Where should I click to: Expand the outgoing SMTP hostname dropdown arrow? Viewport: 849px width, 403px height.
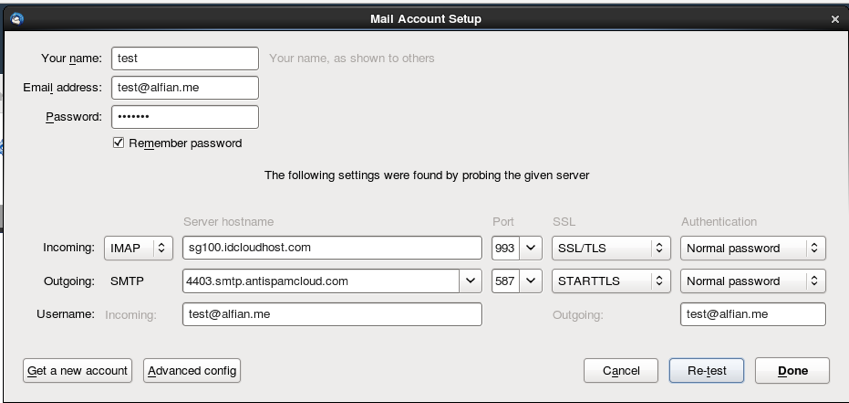click(x=471, y=281)
